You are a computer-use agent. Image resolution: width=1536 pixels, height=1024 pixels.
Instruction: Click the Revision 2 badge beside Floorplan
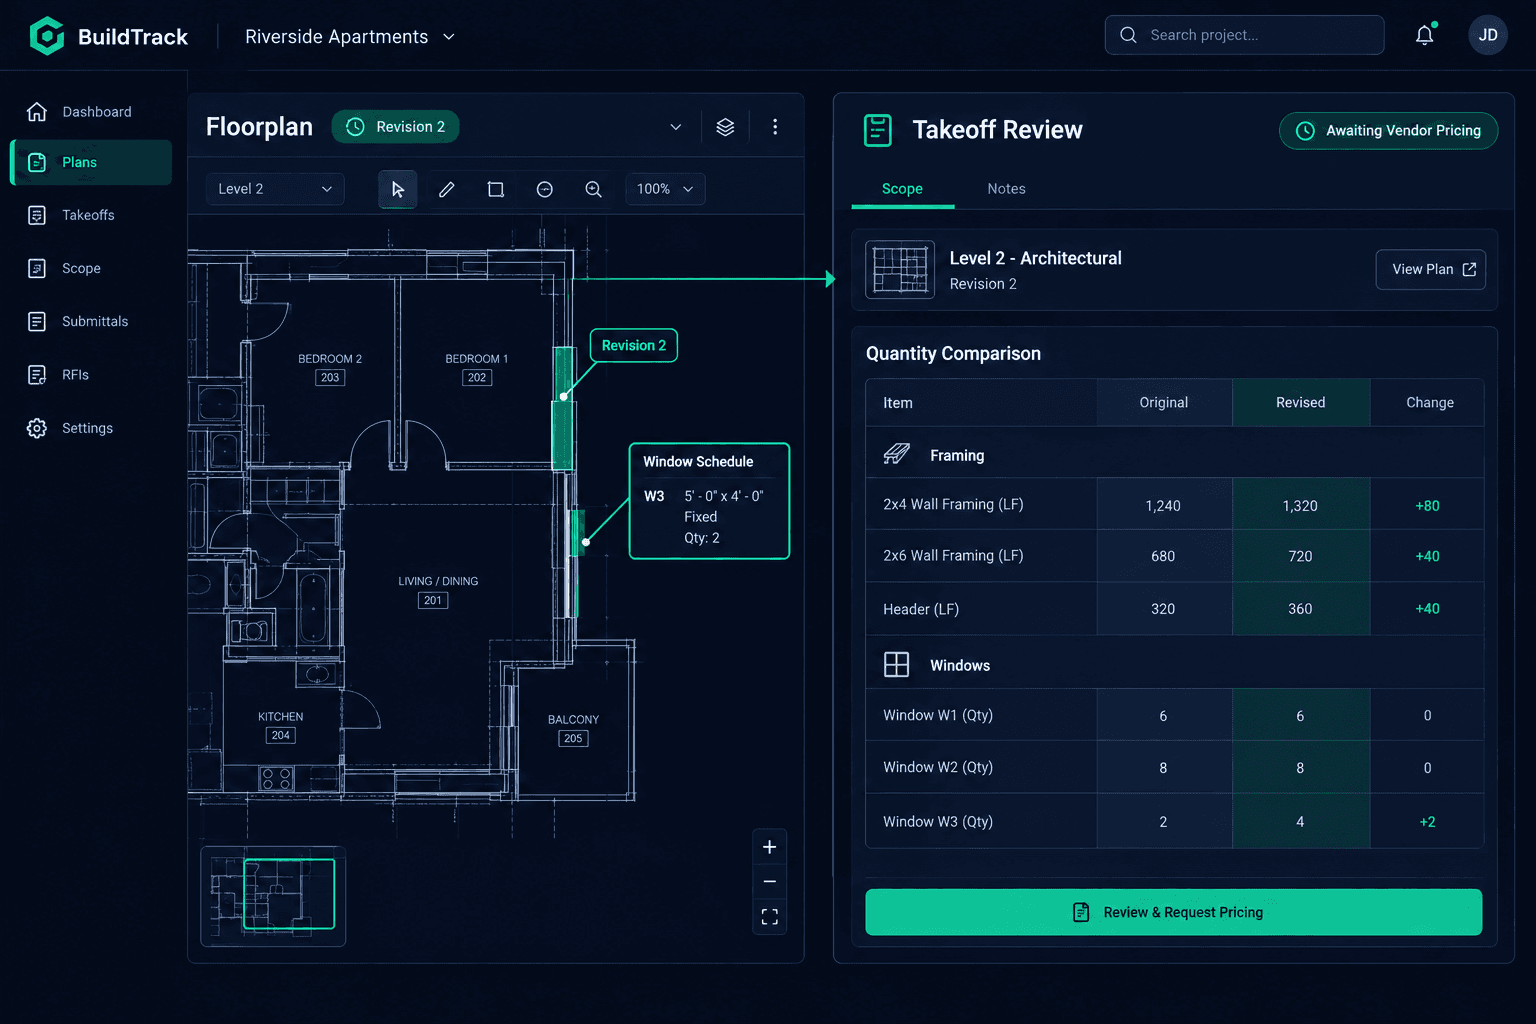point(395,127)
